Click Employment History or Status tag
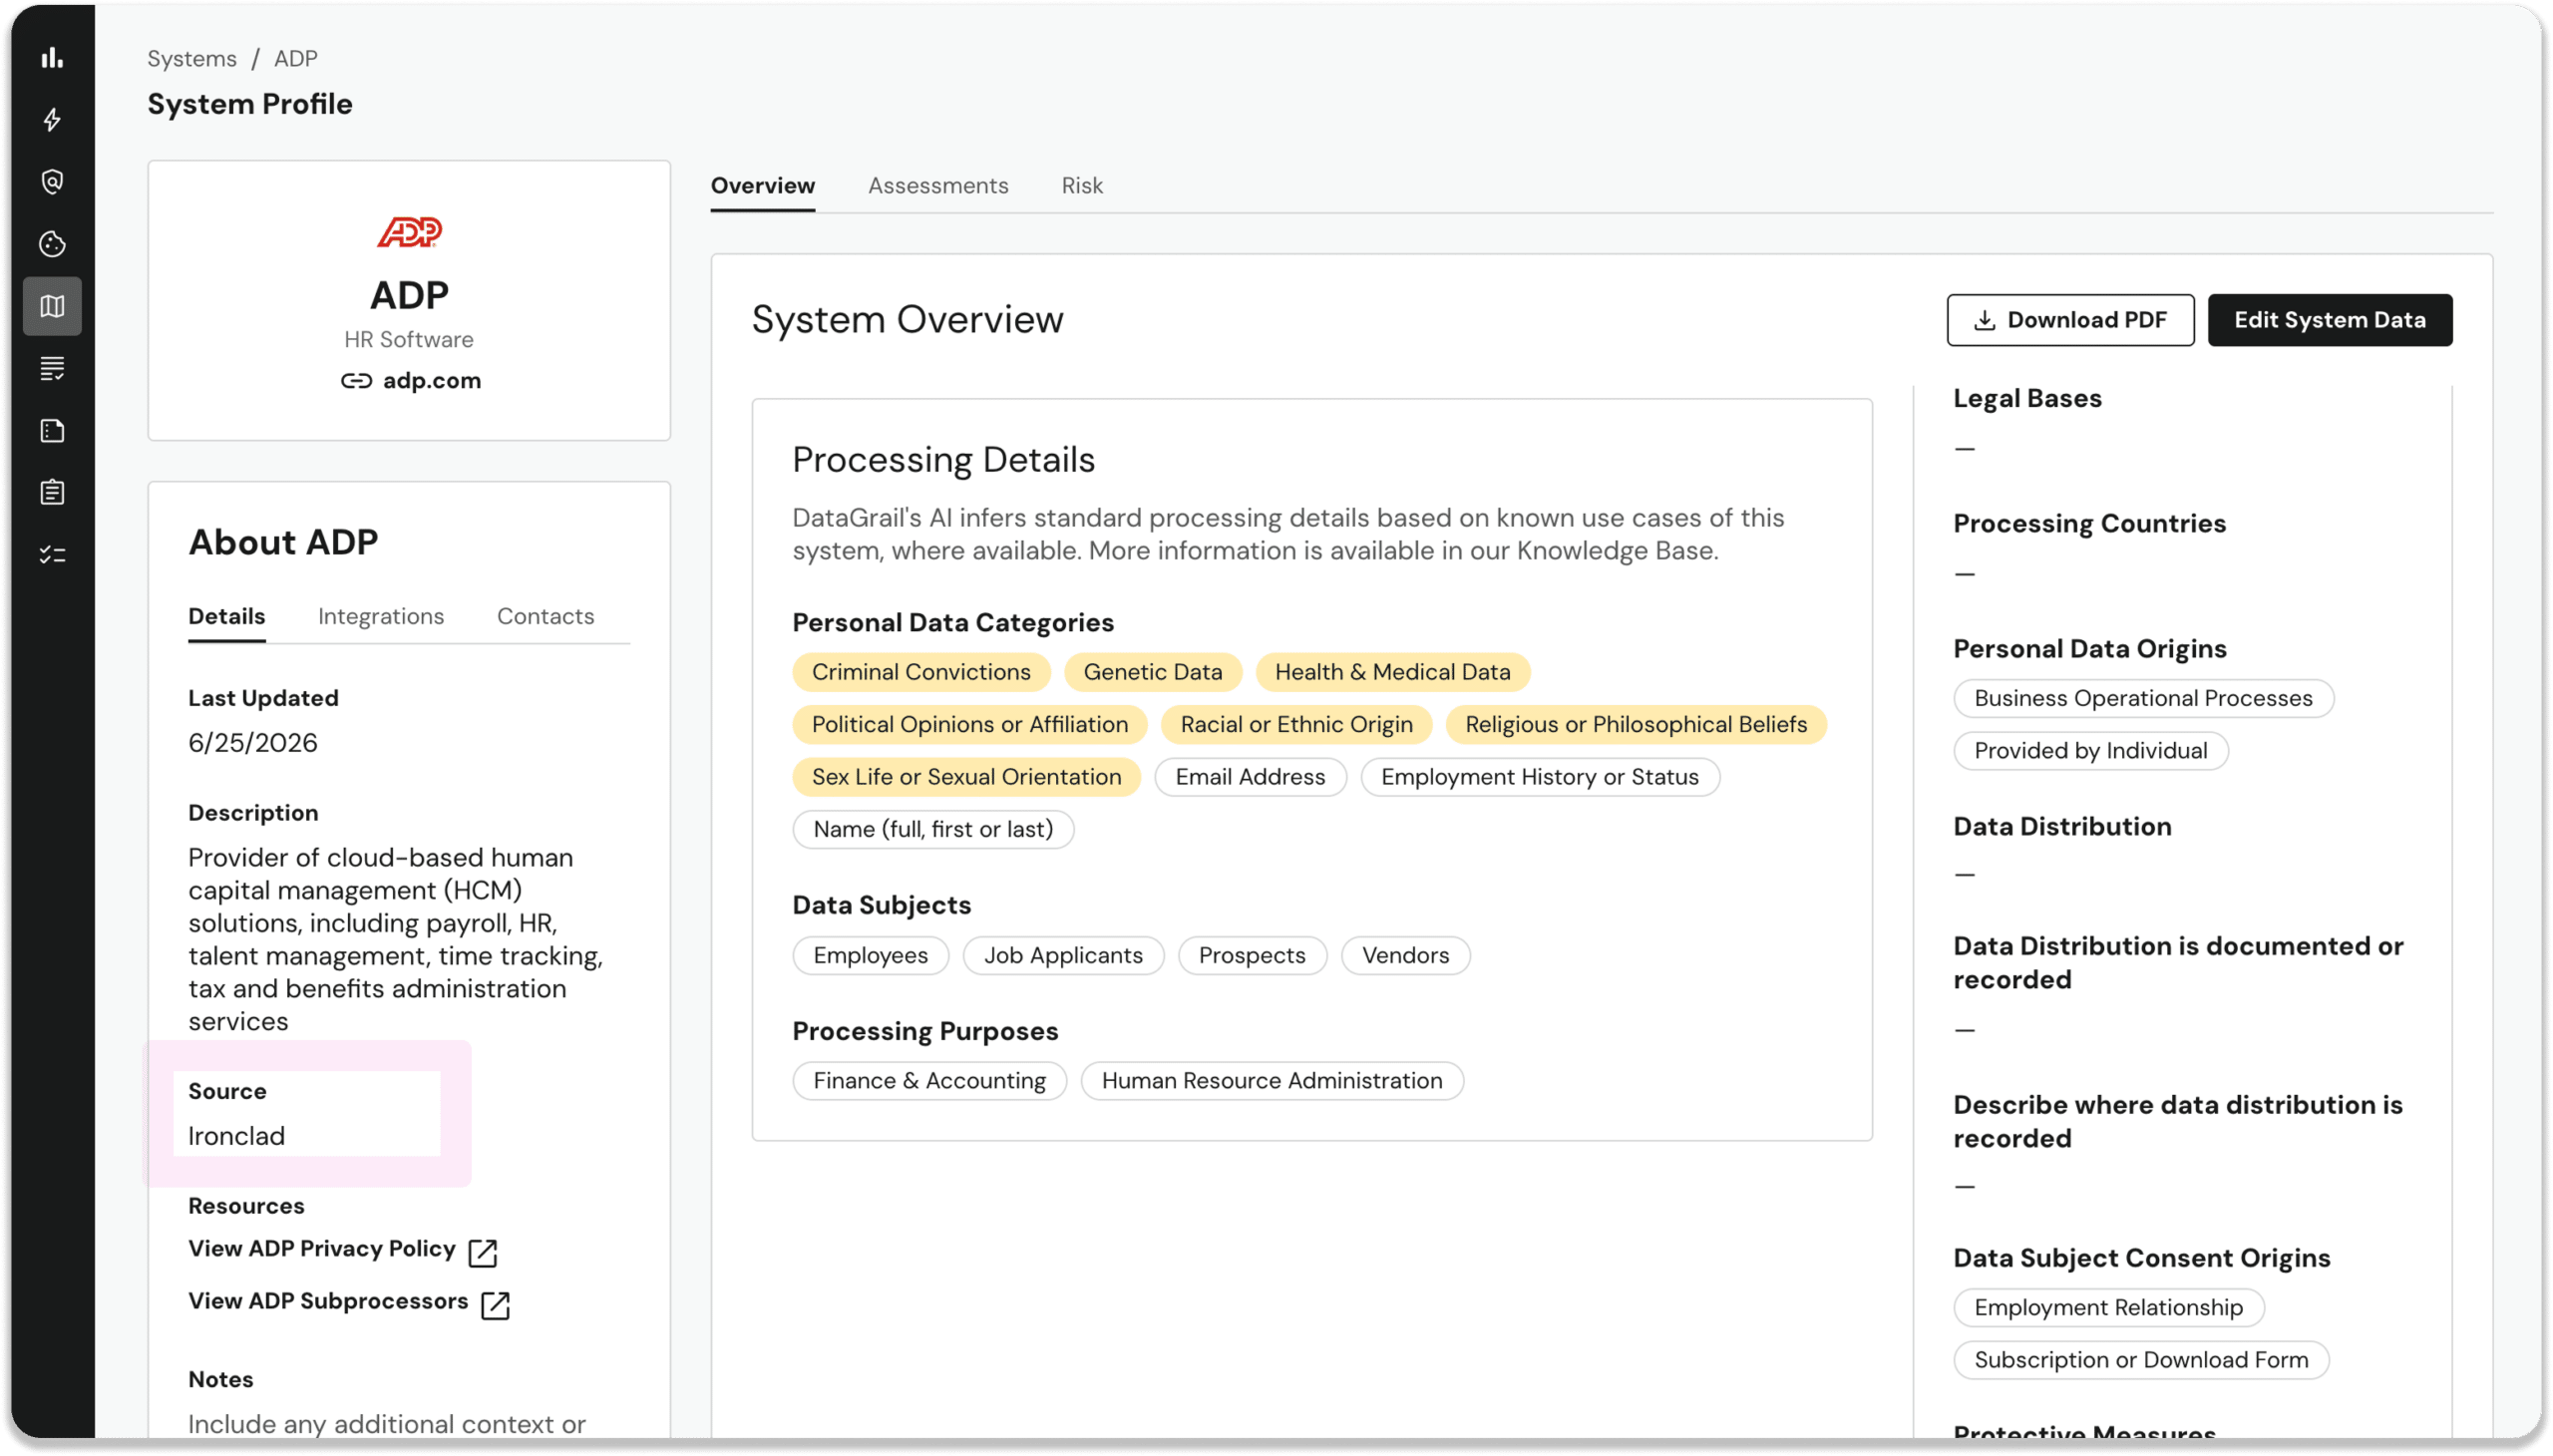The height and width of the screenshot is (1456, 2553). [x=1539, y=777]
